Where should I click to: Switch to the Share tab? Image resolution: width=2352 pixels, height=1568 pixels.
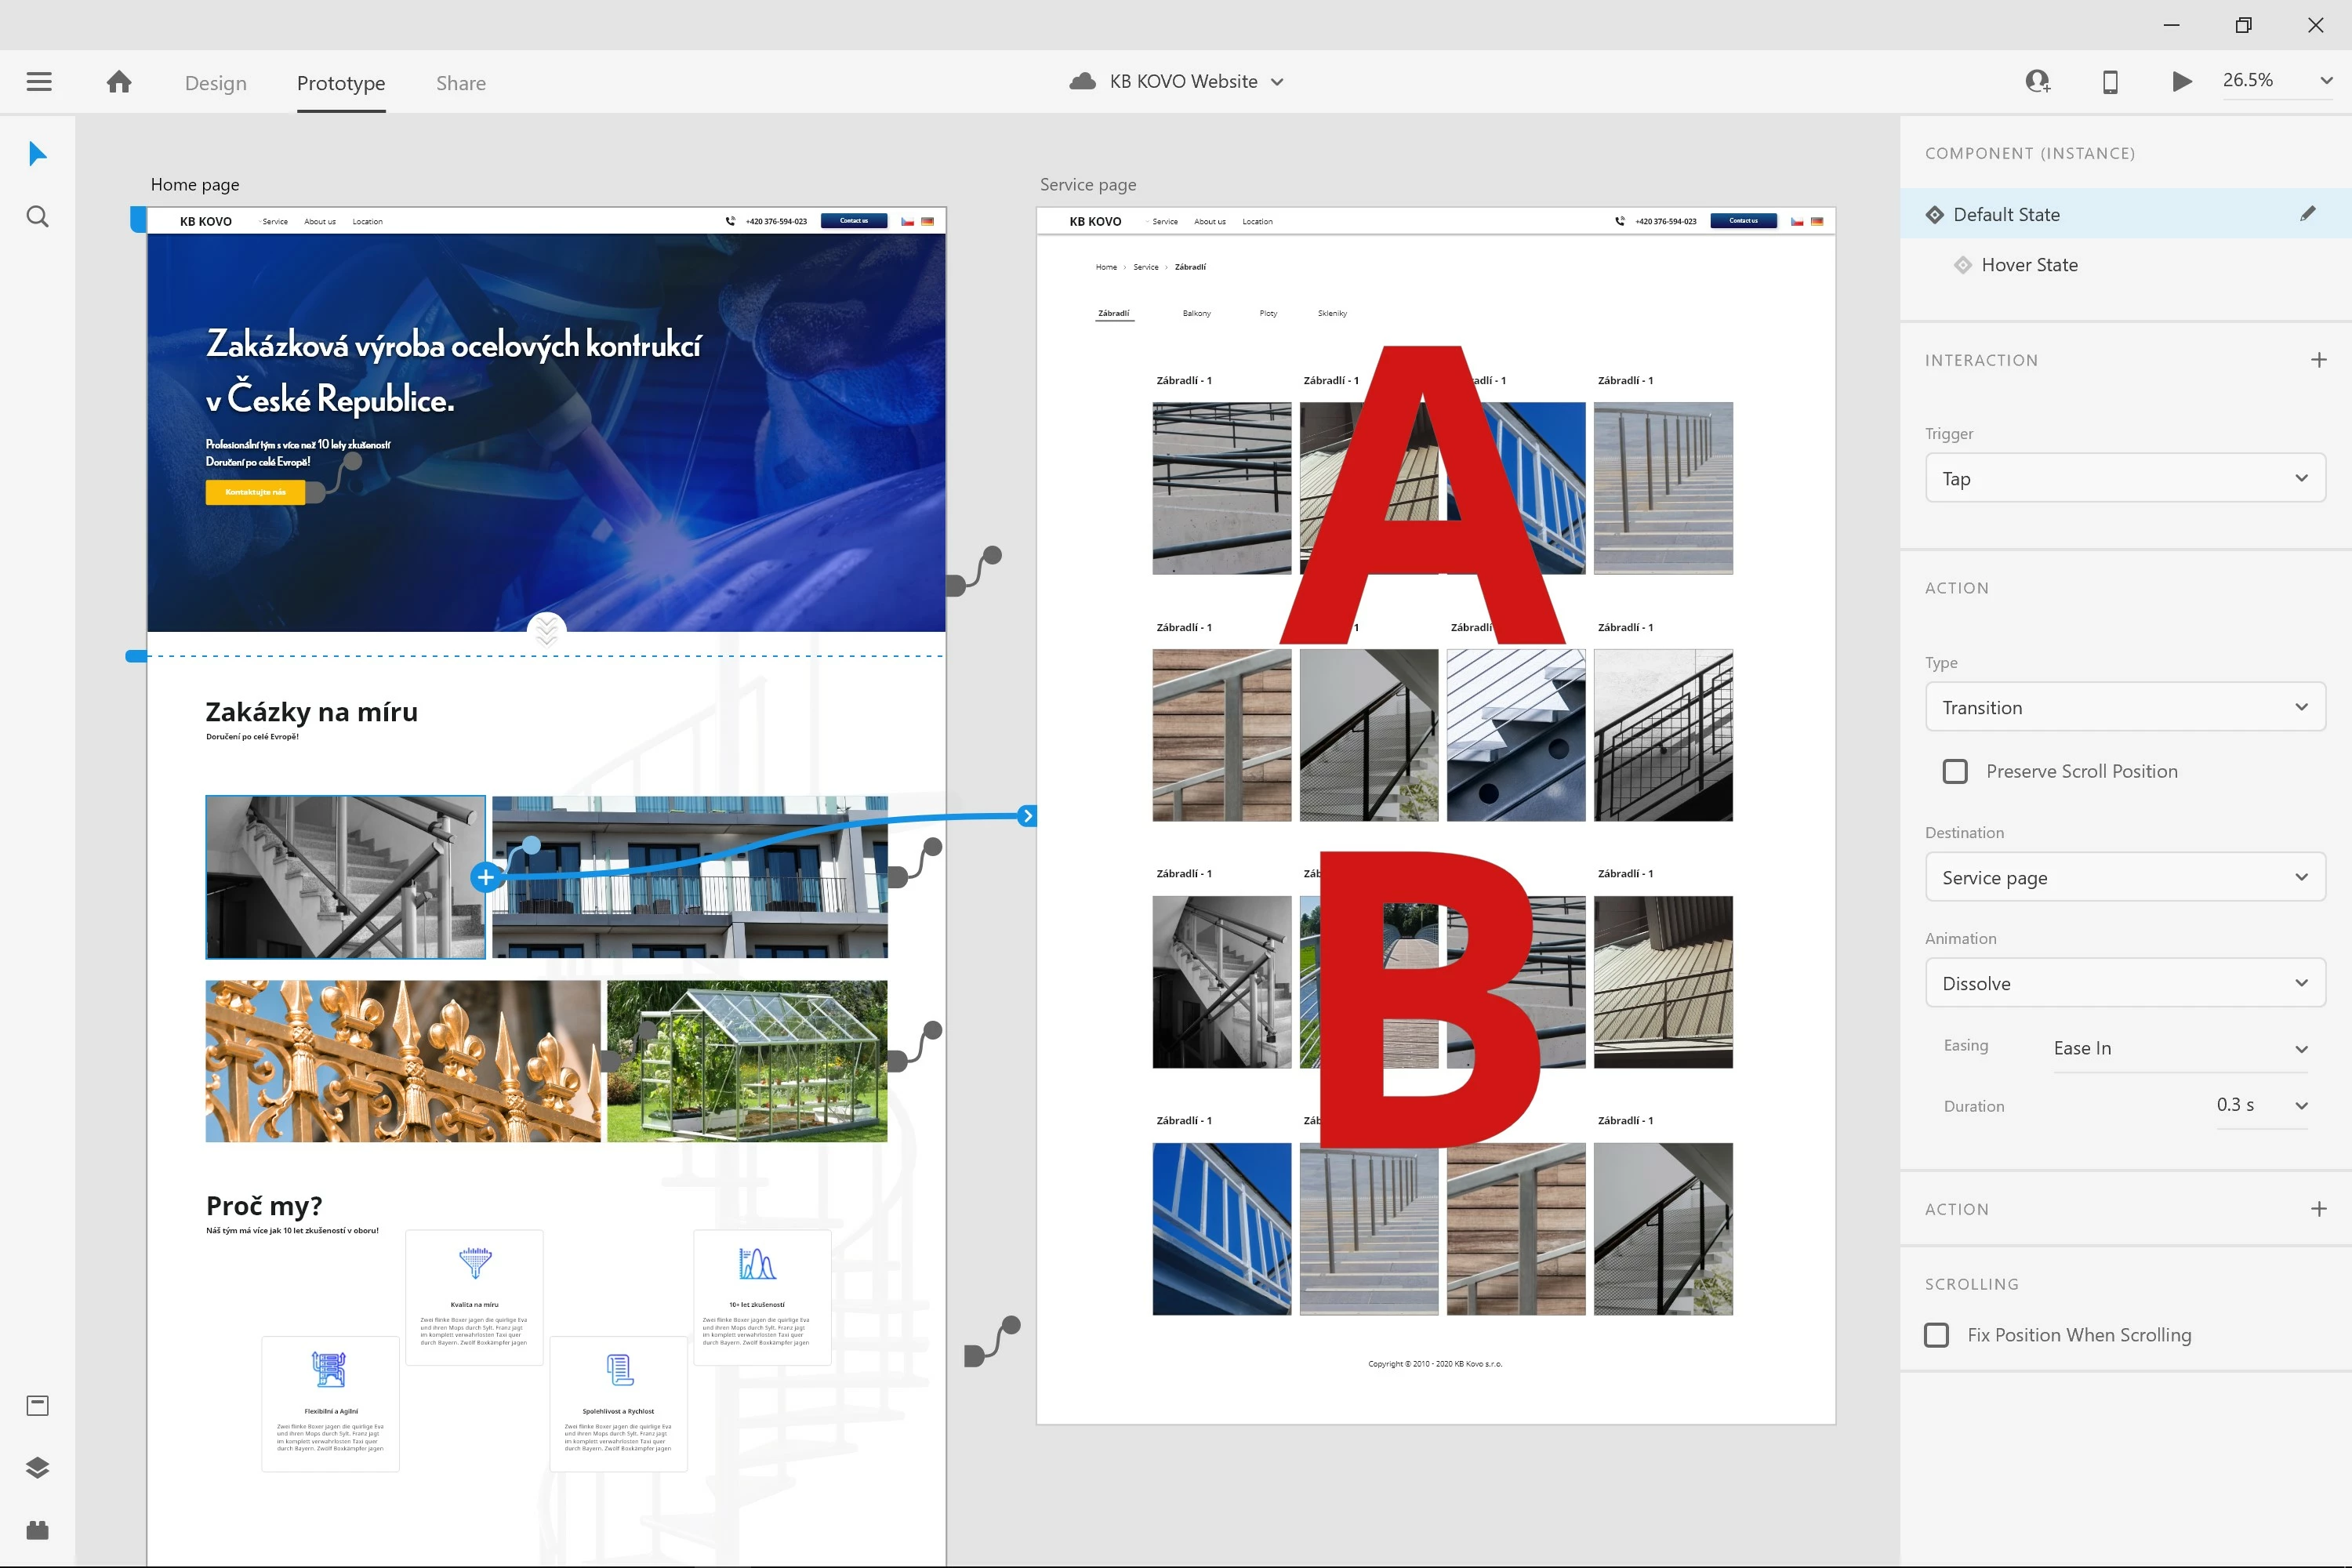coord(460,83)
